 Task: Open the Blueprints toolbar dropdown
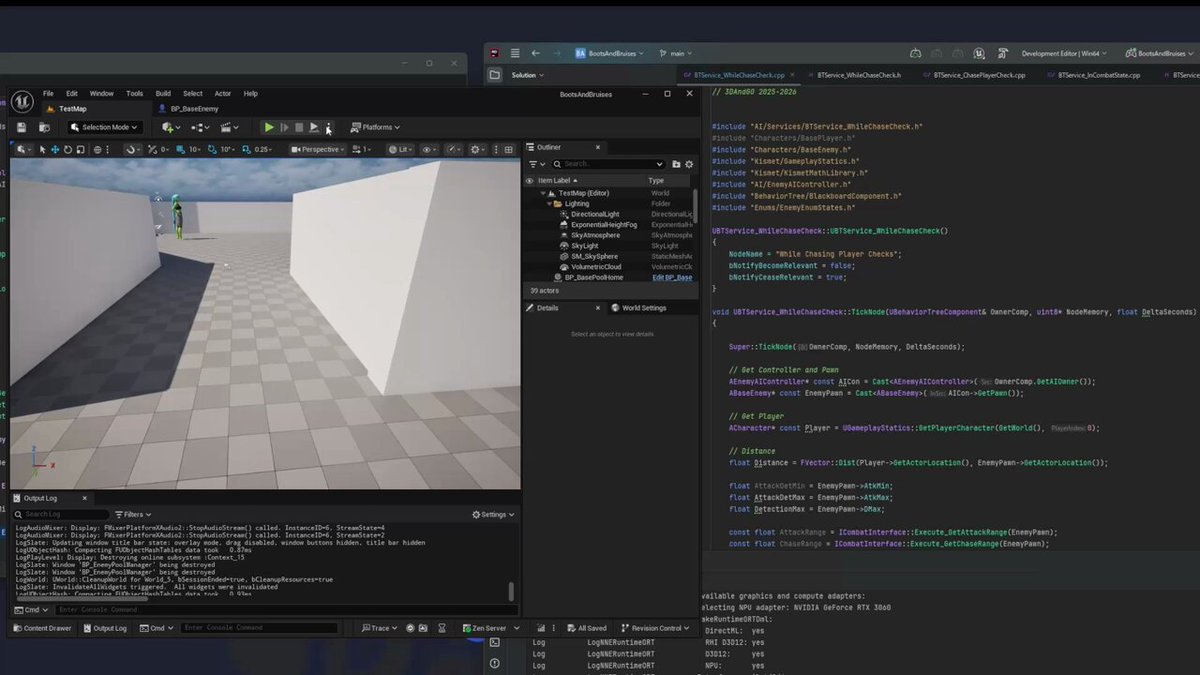click(200, 127)
